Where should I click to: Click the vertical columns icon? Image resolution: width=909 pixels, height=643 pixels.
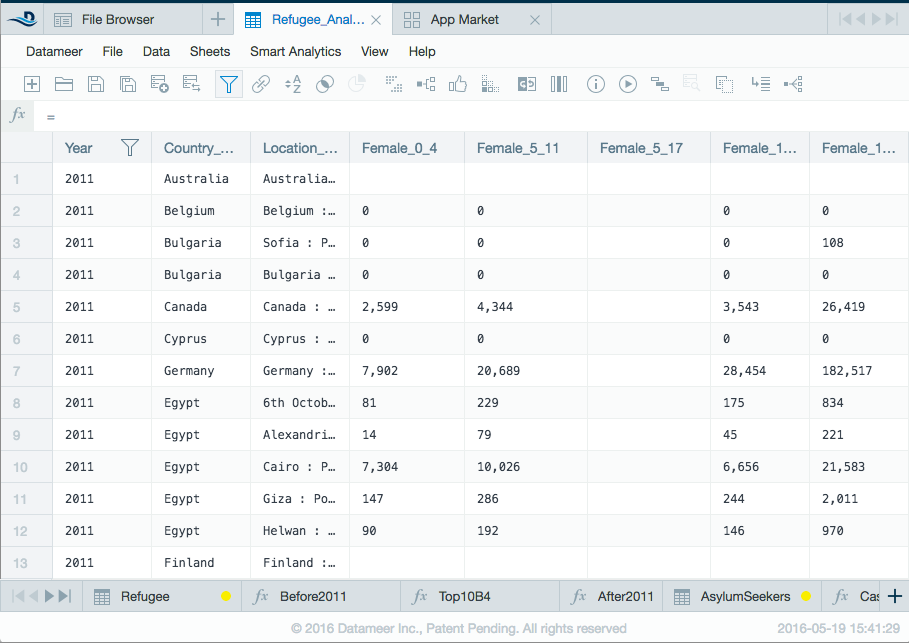coord(559,84)
